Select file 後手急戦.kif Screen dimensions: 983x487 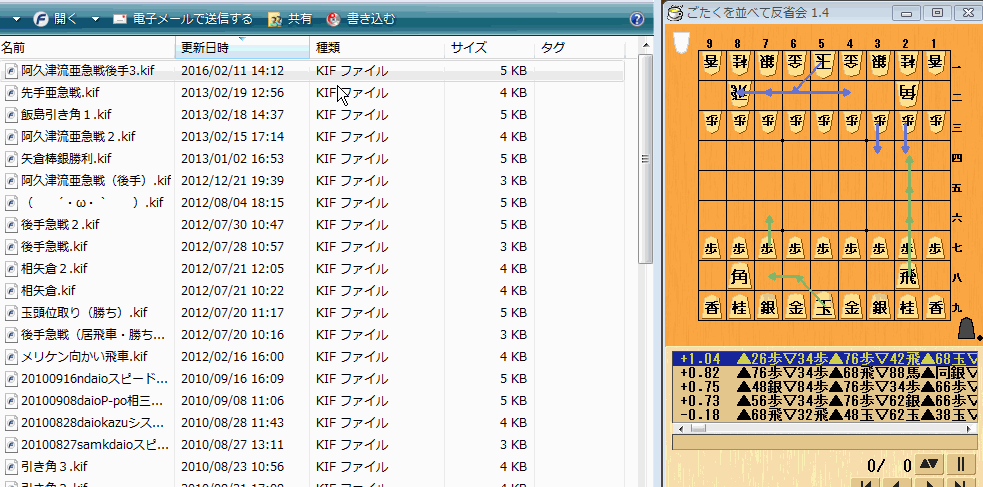[54, 246]
